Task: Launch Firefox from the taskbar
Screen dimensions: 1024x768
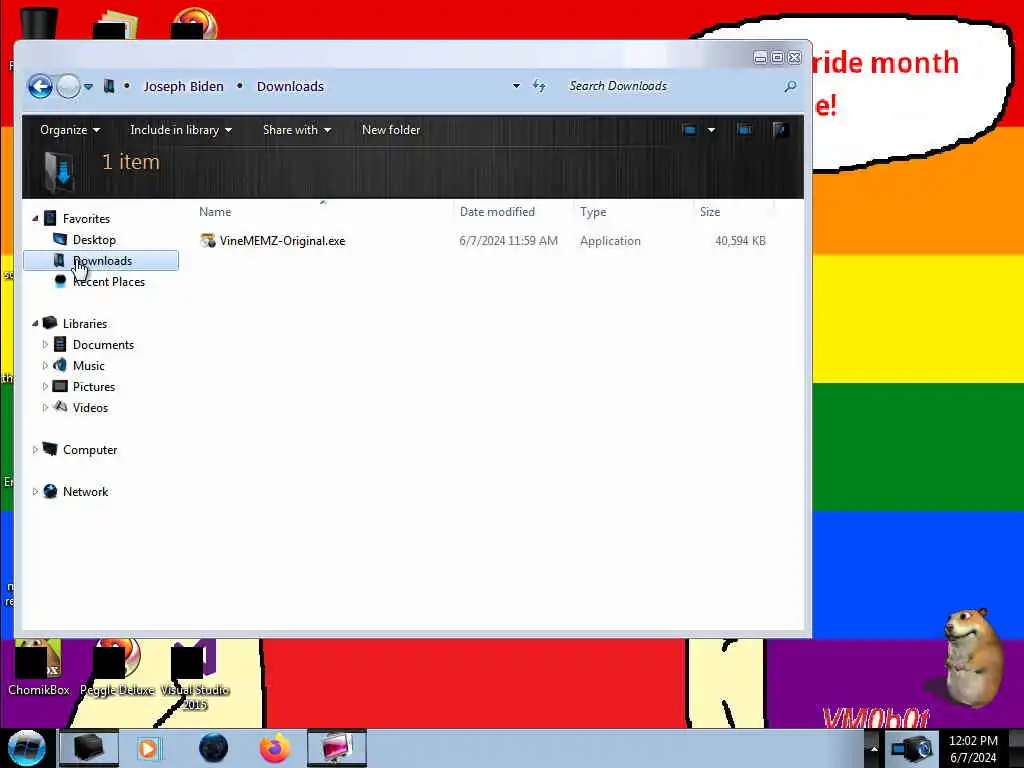Action: click(x=275, y=748)
